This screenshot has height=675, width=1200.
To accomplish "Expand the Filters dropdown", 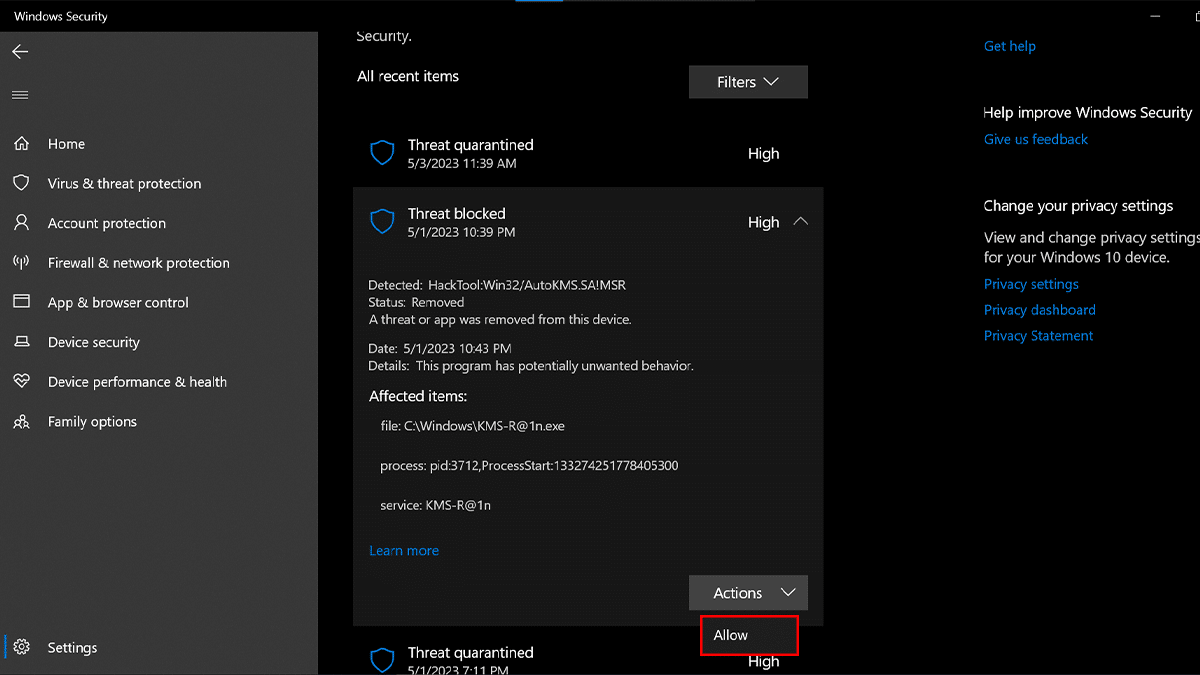I will 748,82.
